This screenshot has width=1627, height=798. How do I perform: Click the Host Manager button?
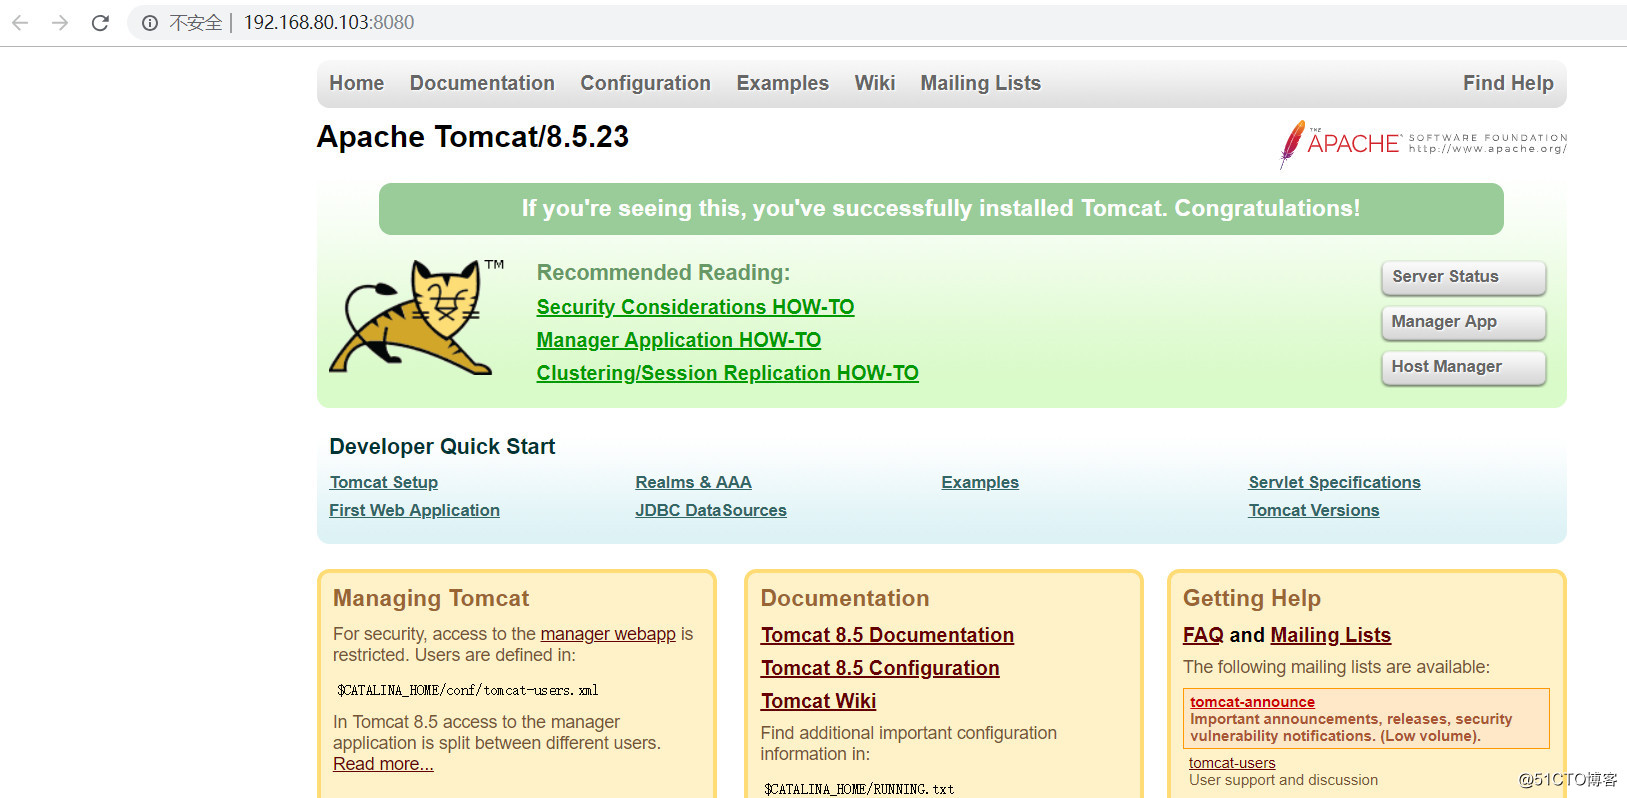(1464, 367)
